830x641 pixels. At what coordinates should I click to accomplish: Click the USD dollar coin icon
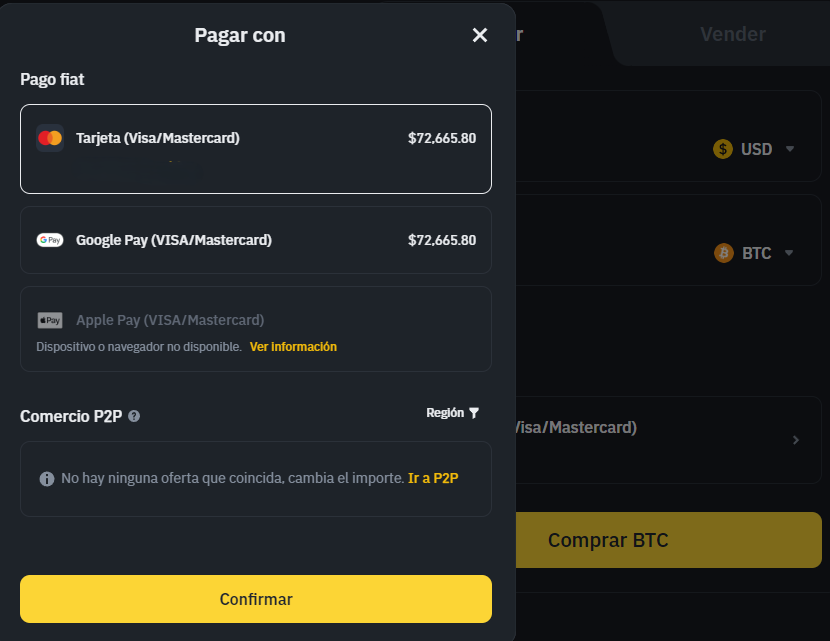(723, 149)
